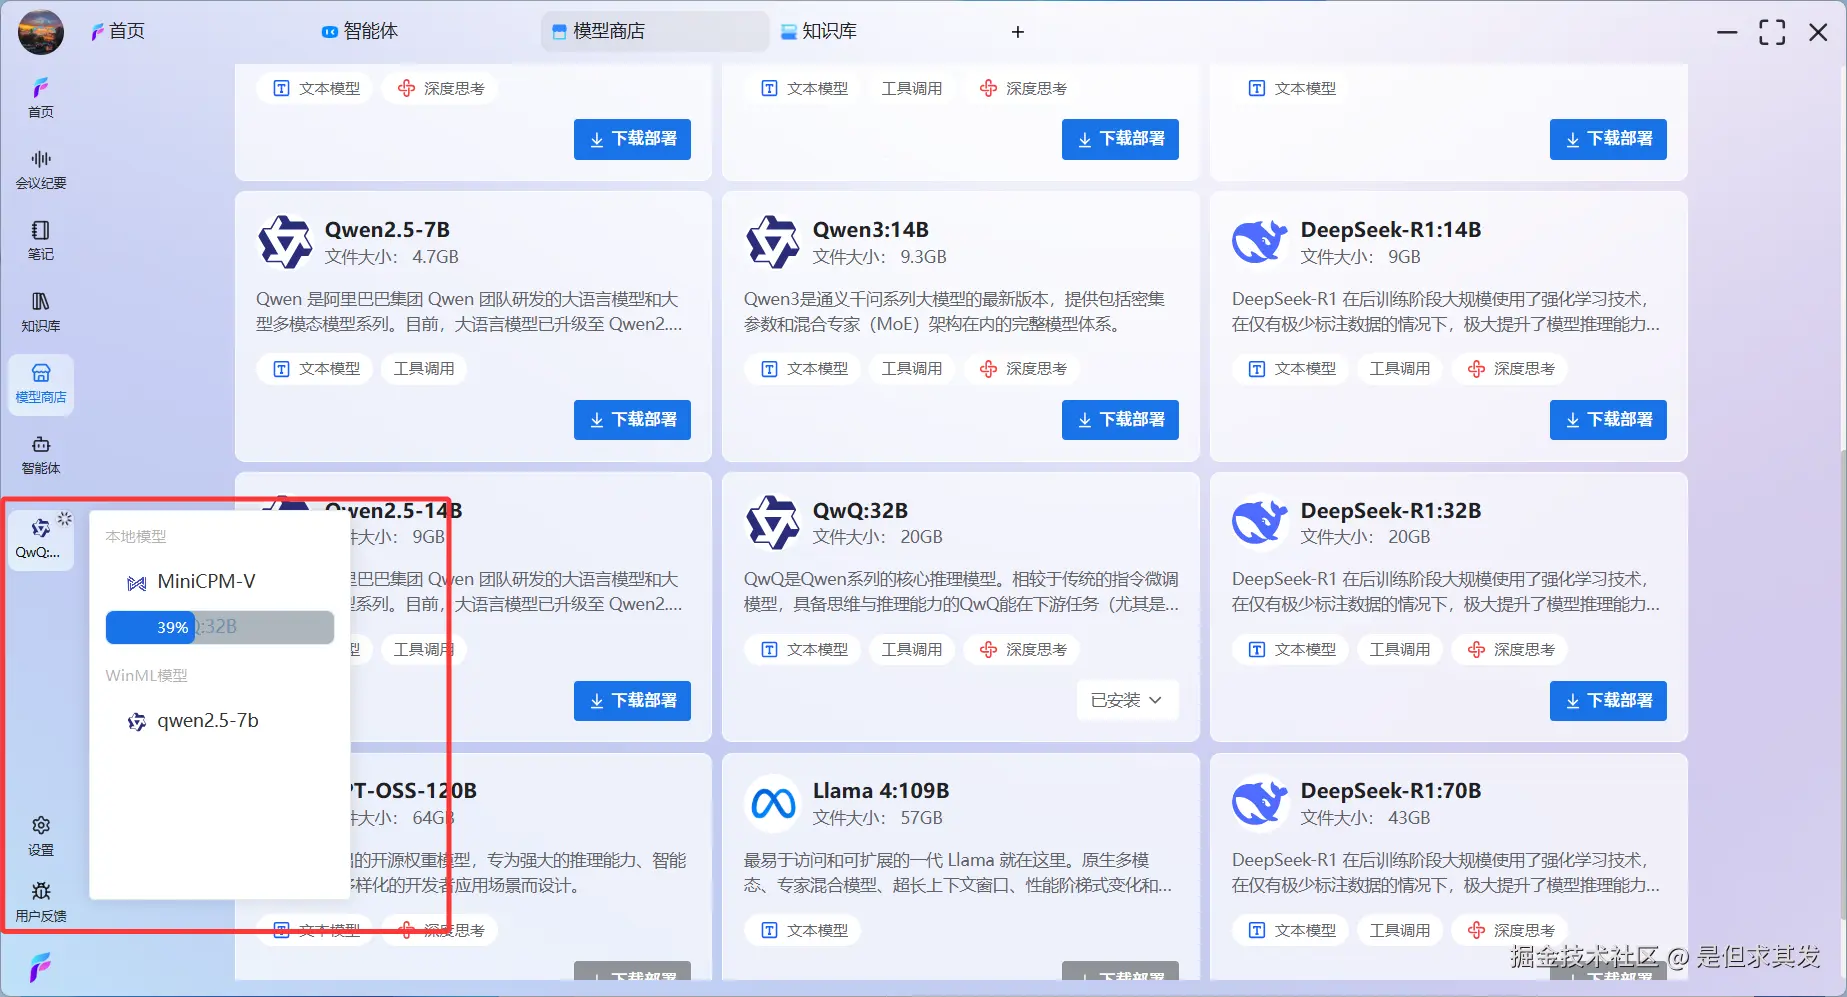Open the 笔记 sidebar icon
This screenshot has height=997, width=1847.
(x=40, y=240)
